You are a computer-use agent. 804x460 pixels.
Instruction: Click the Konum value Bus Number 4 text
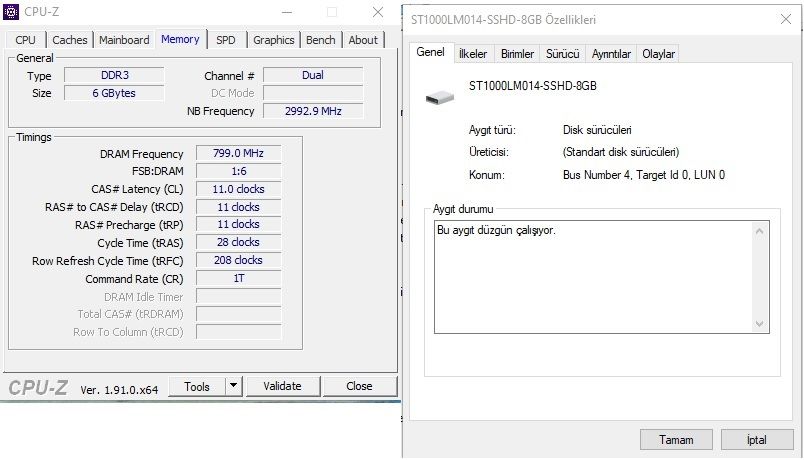(644, 175)
